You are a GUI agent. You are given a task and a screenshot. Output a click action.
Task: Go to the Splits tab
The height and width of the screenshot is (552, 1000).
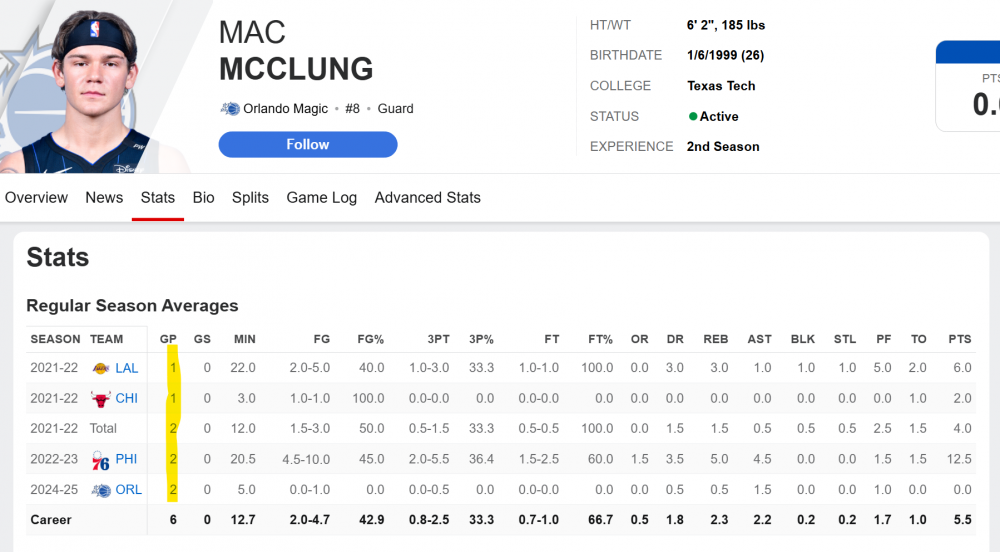[250, 198]
